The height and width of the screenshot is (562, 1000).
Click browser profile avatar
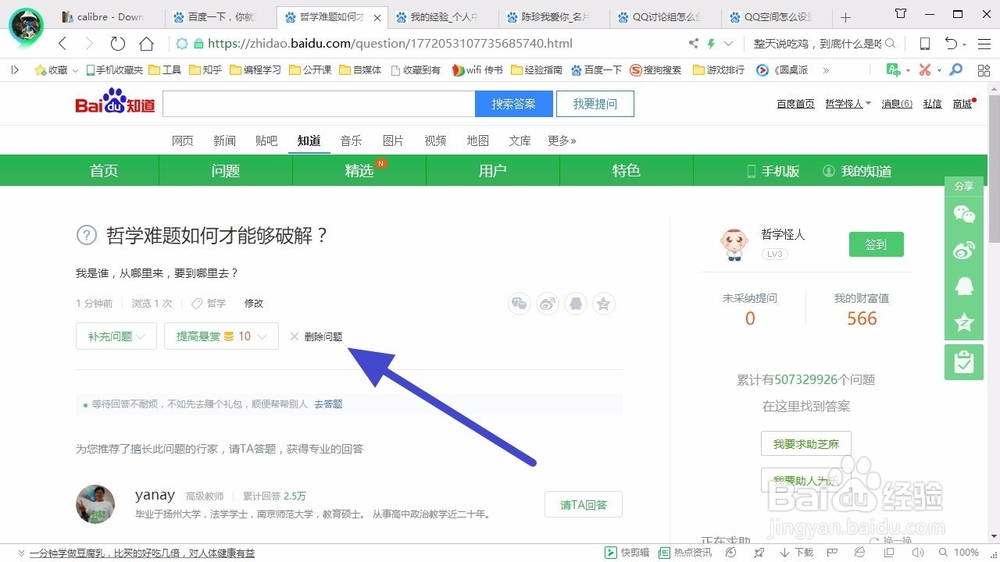click(26, 24)
